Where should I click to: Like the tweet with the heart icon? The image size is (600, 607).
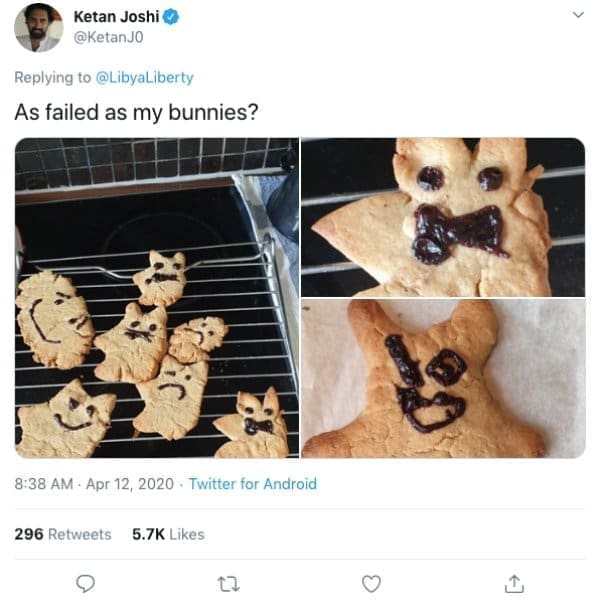pyautogui.click(x=371, y=582)
